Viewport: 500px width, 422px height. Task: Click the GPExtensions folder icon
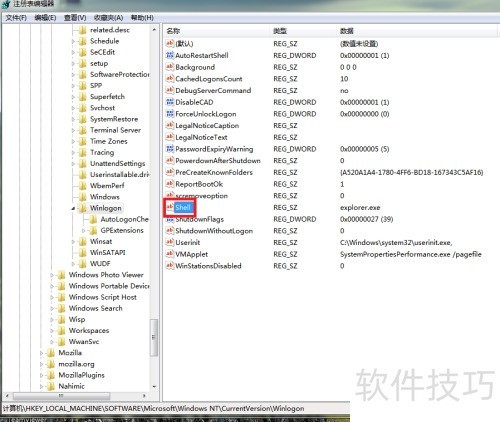coord(93,230)
